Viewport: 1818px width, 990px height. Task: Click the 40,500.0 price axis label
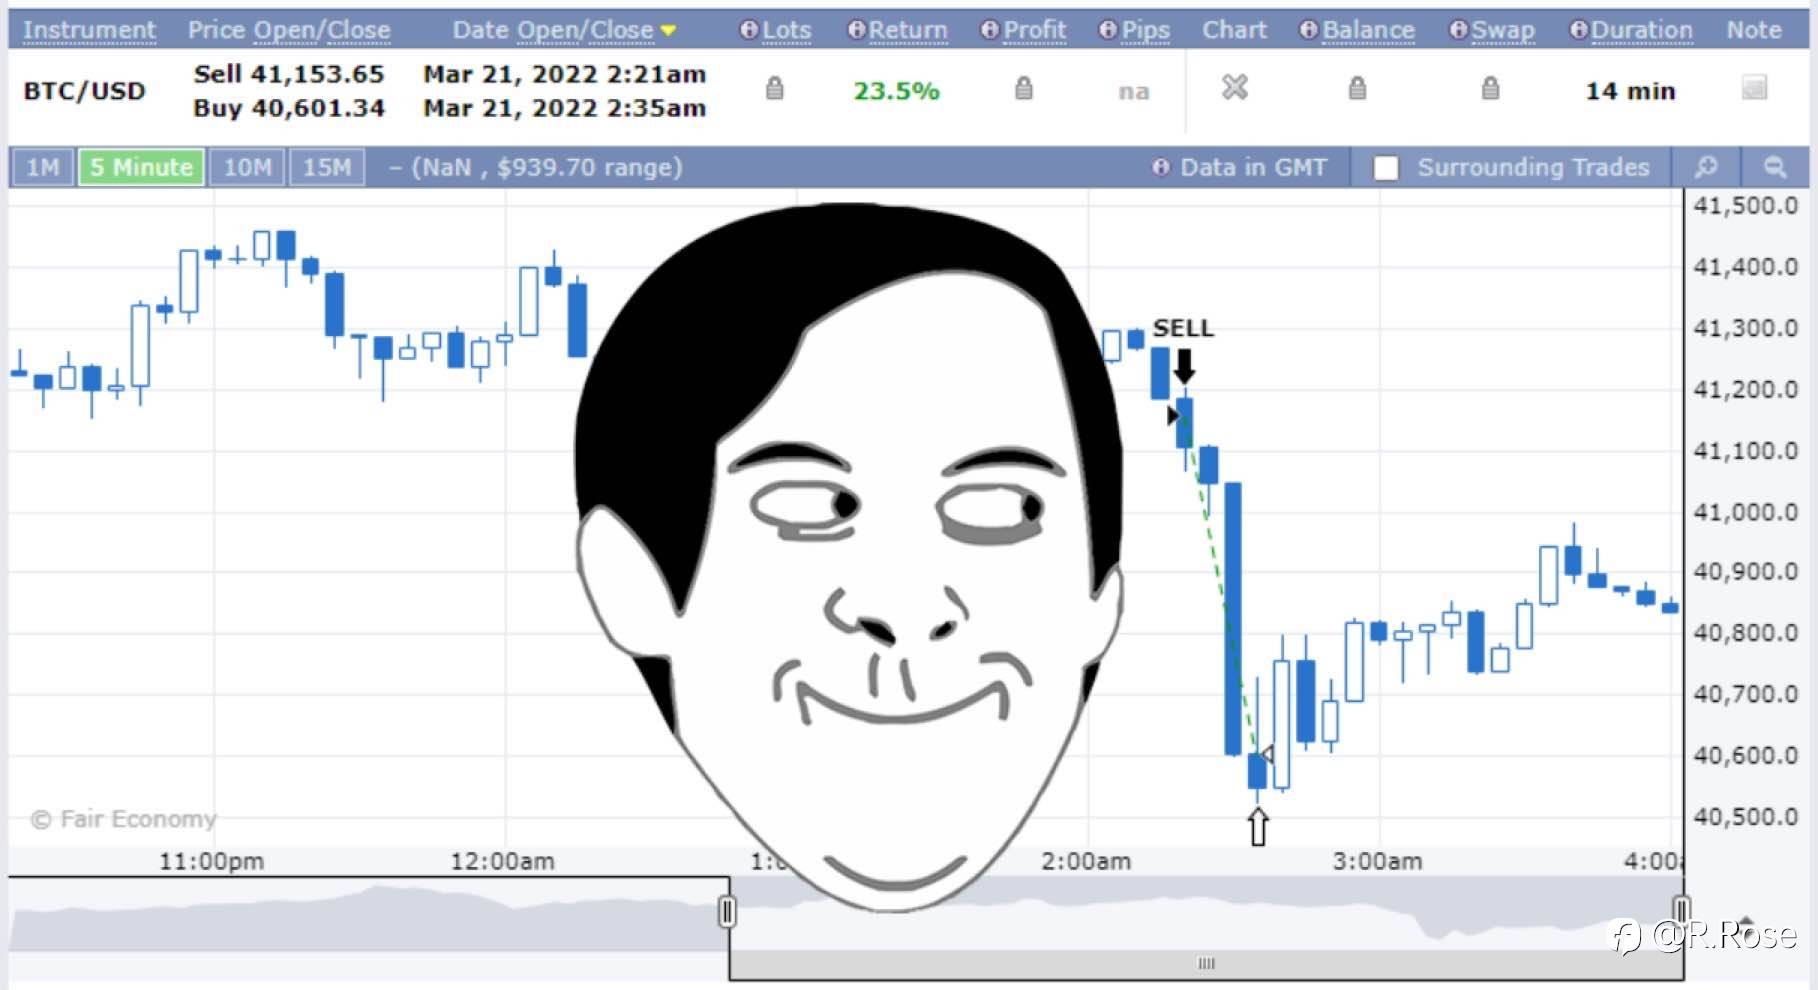point(1745,817)
